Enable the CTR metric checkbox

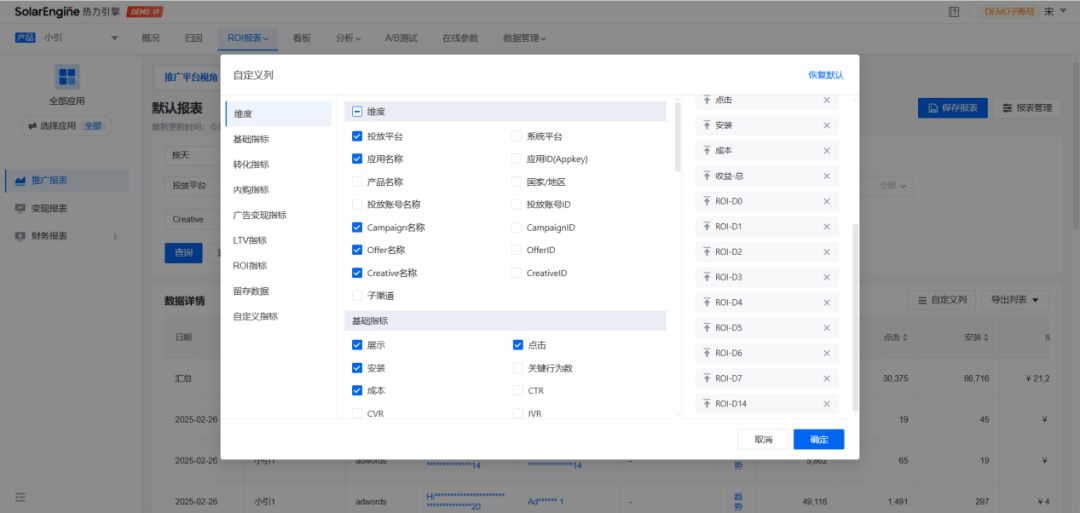tap(518, 390)
